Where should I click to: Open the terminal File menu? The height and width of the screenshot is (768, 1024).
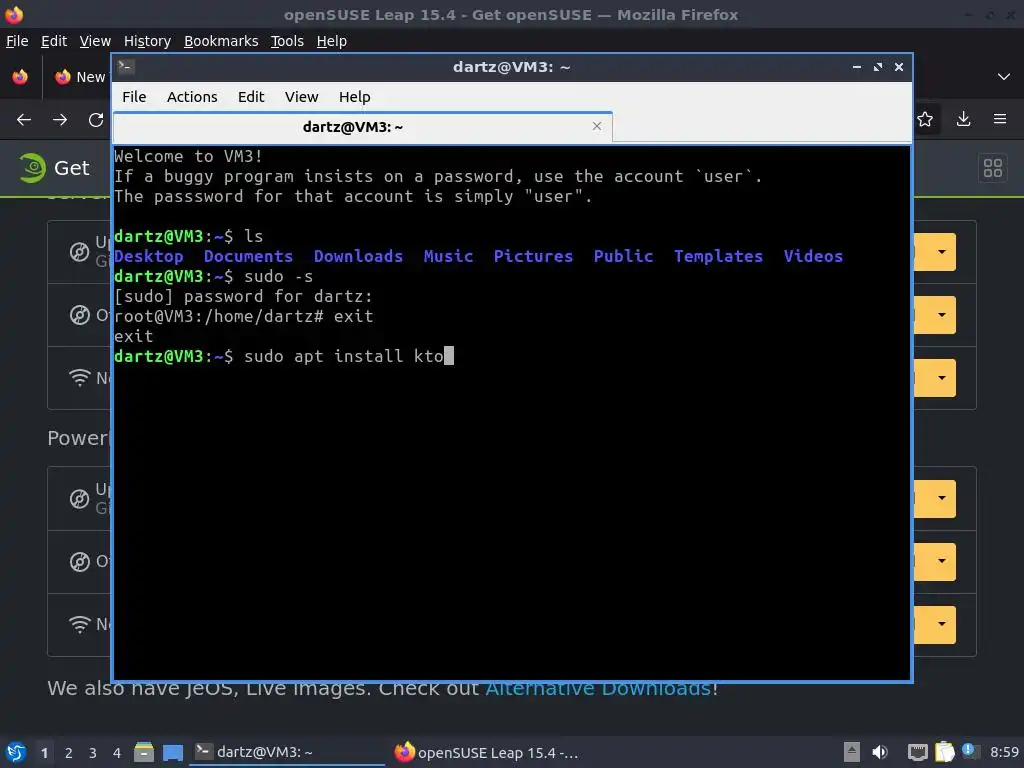click(134, 97)
